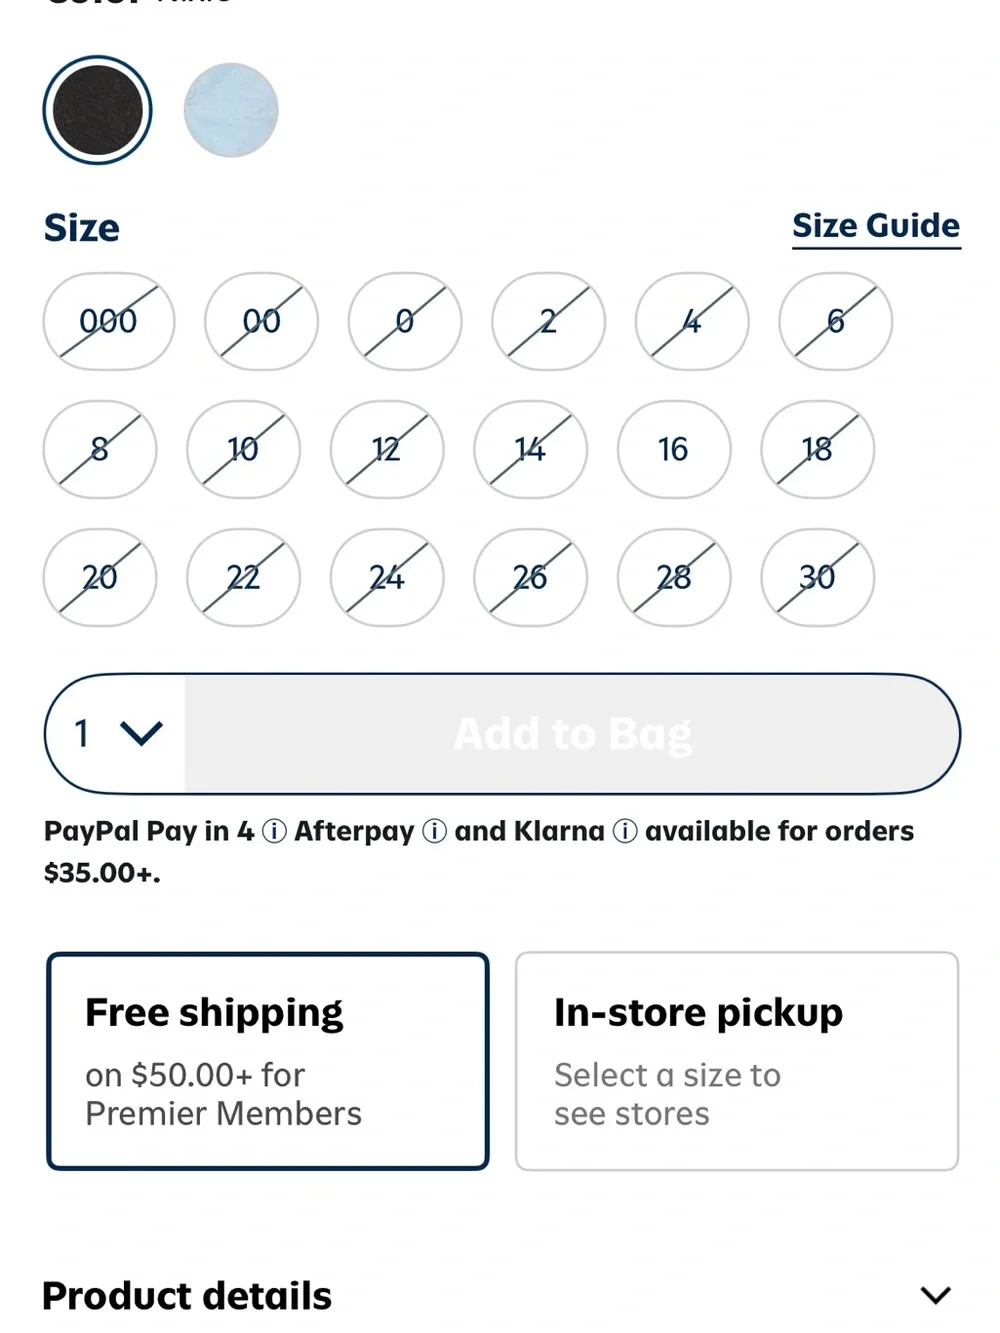Select size 24
The image size is (1000, 1333).
tap(387, 578)
